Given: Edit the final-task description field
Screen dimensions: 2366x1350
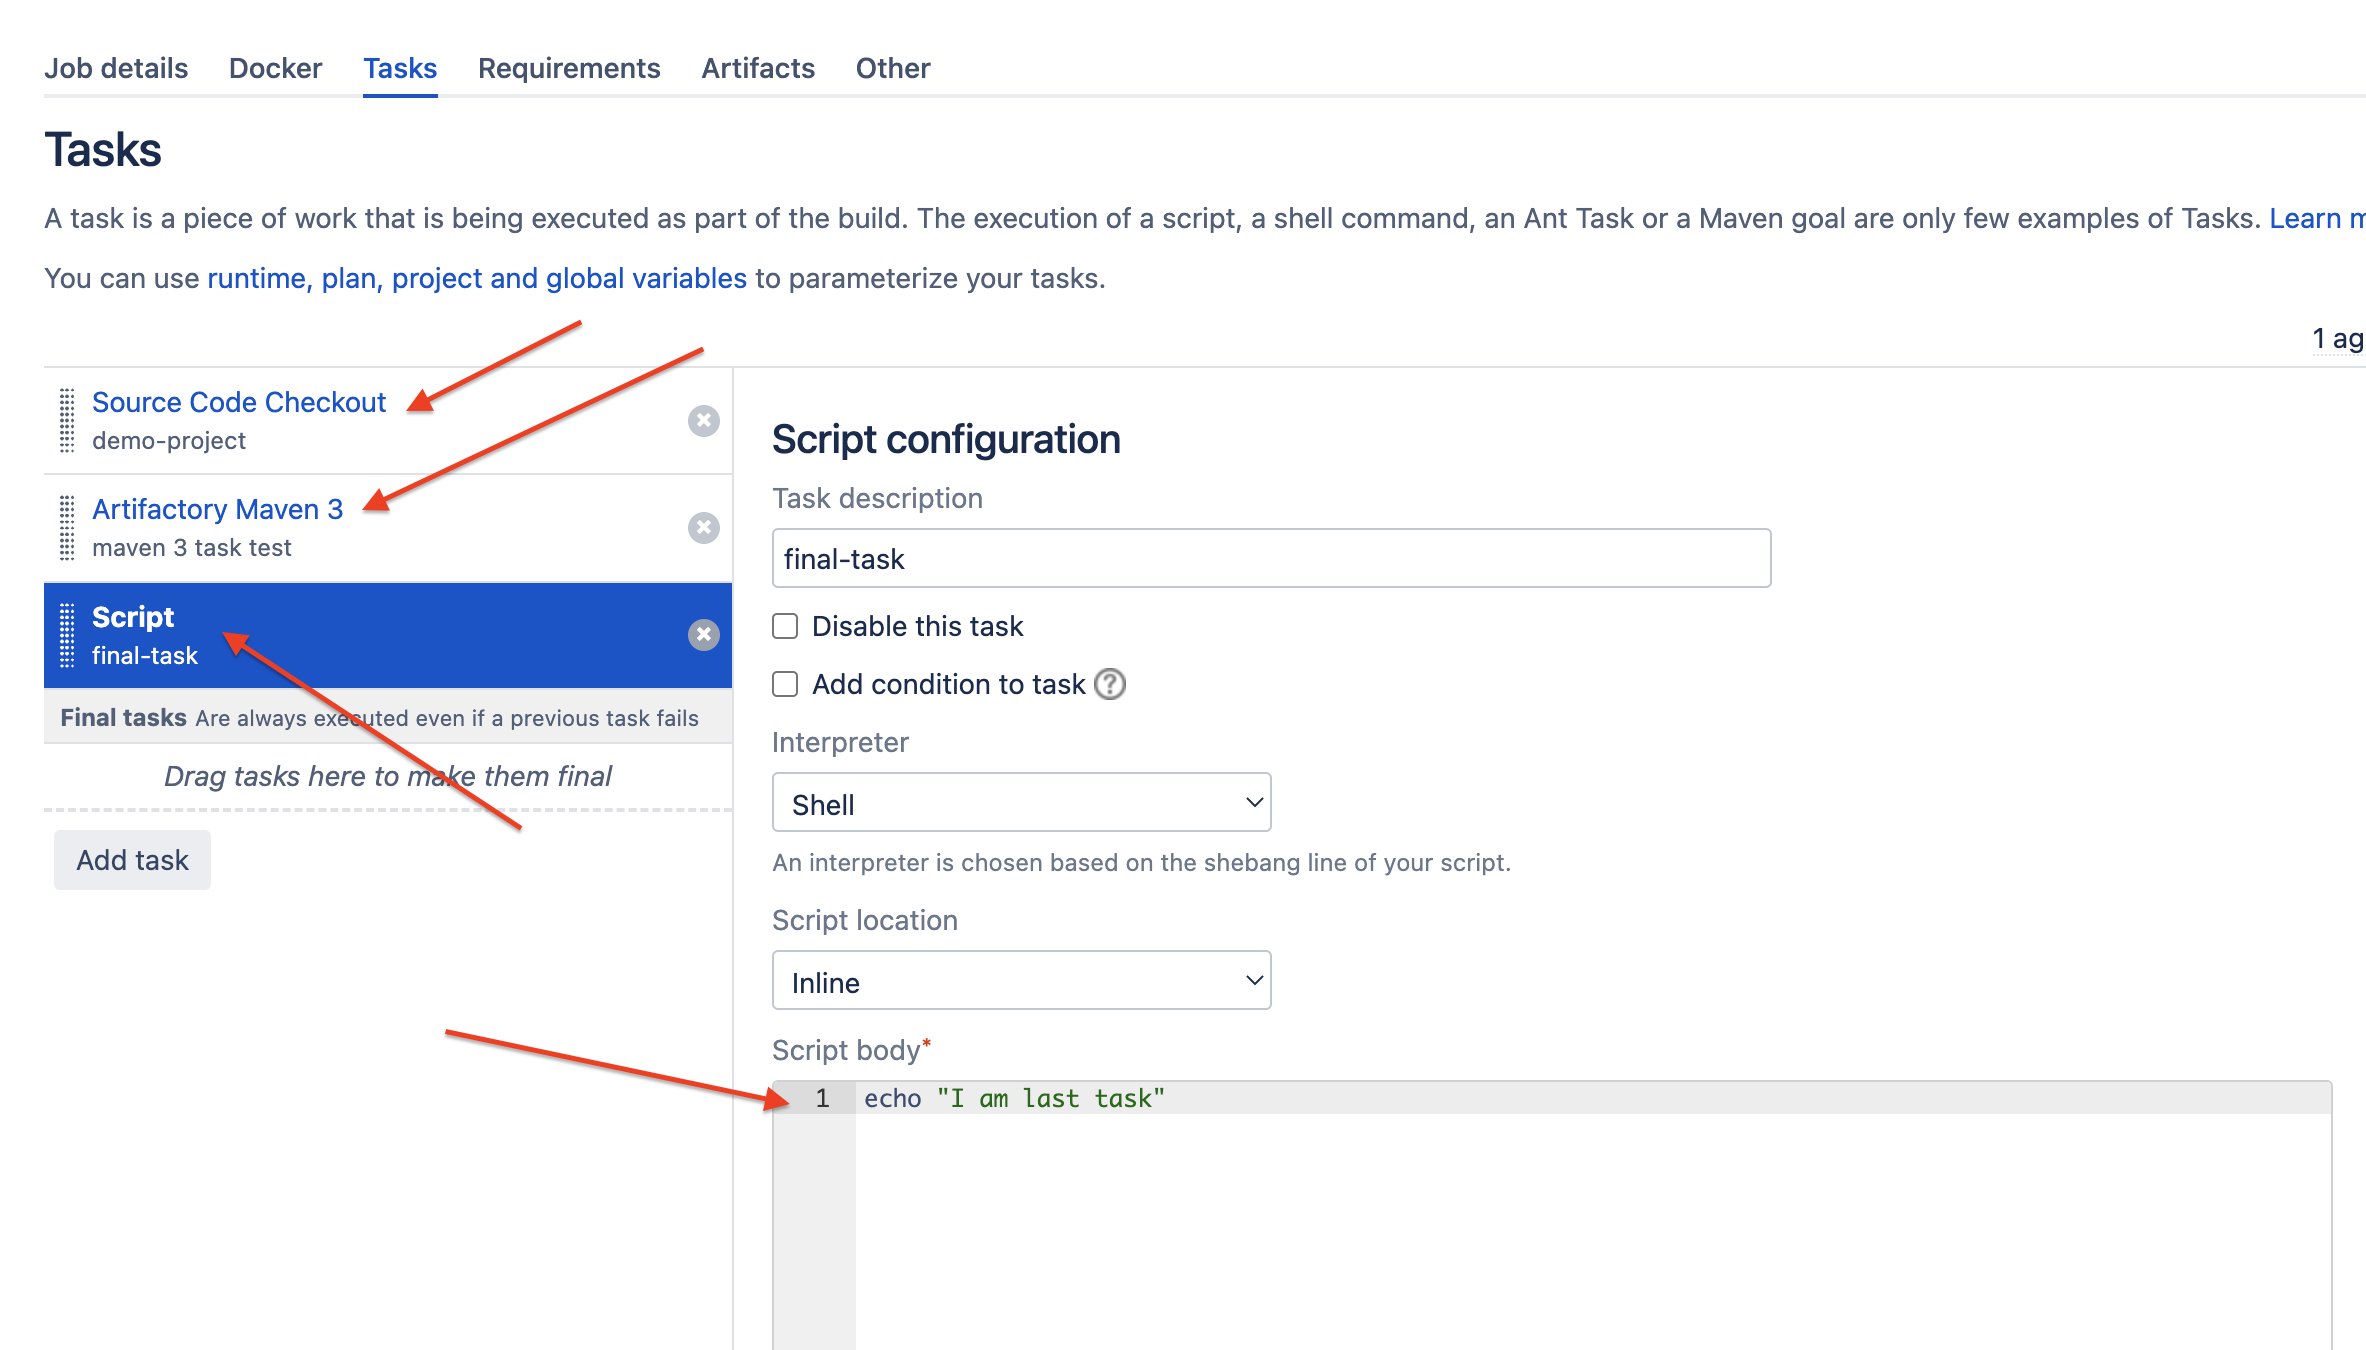Looking at the screenshot, I should coord(1270,558).
